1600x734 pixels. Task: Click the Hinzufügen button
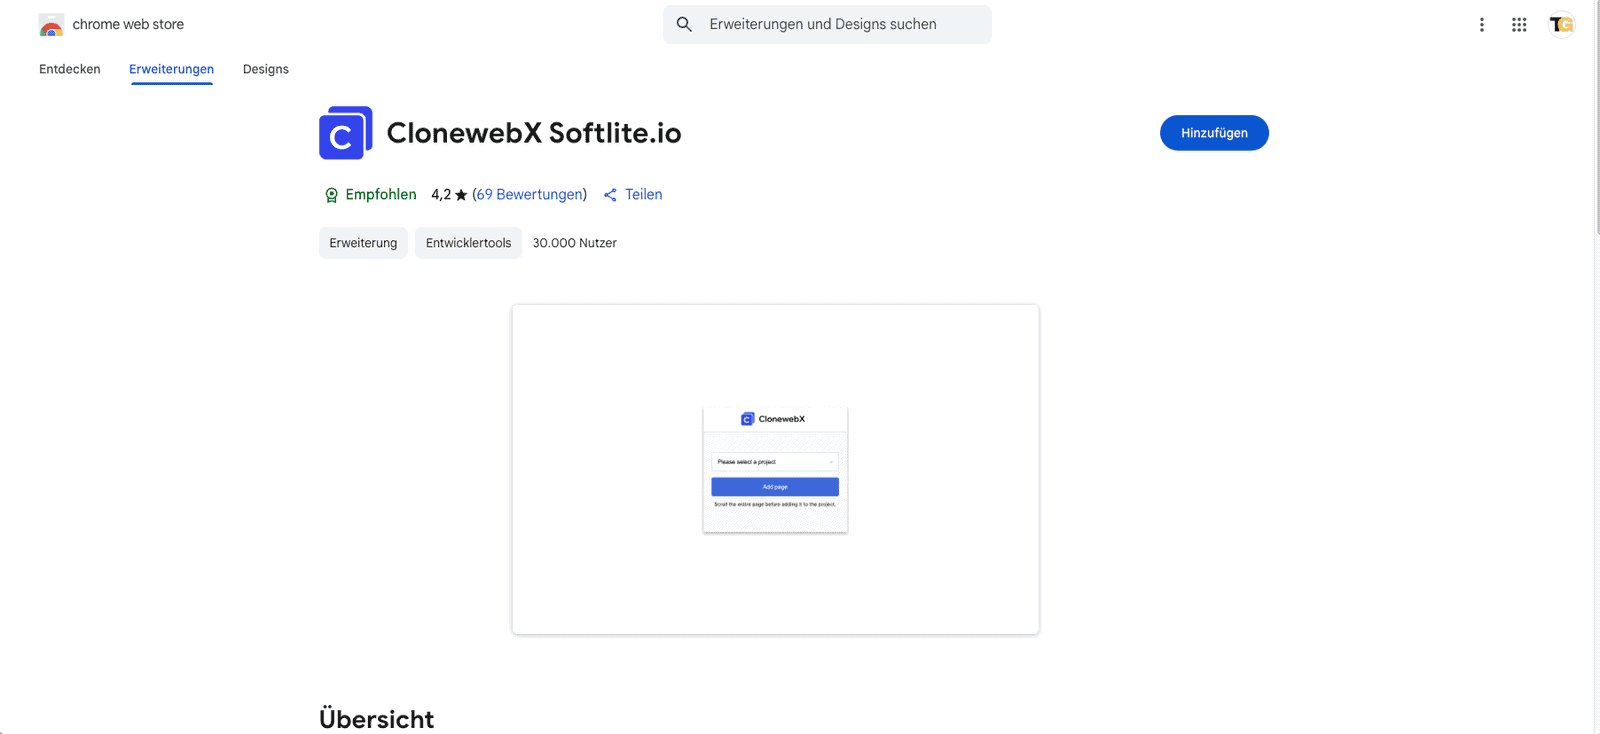tap(1213, 132)
